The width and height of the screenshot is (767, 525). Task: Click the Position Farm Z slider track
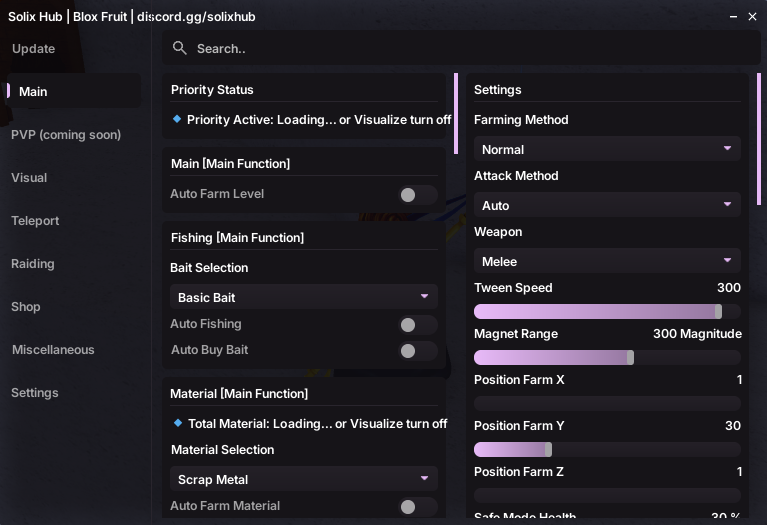click(607, 495)
